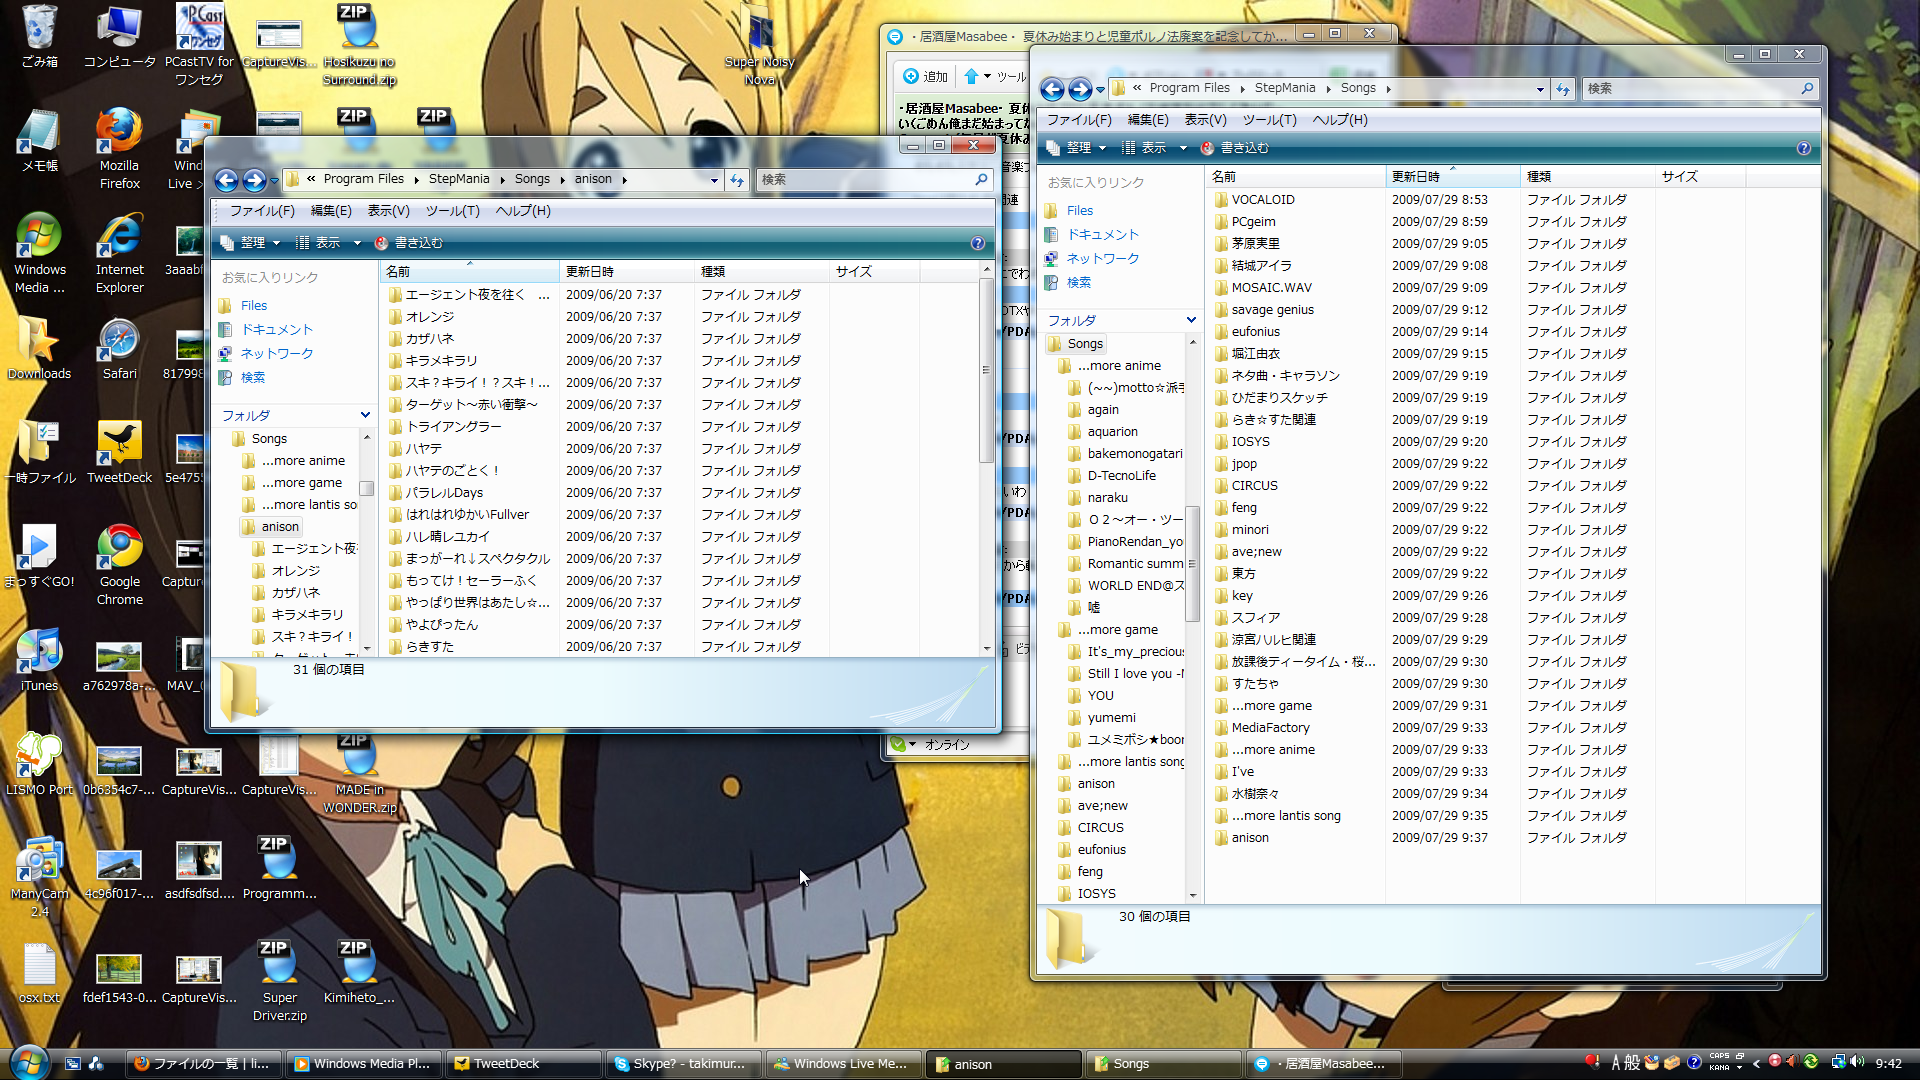
Task: Click refresh button in Songs address bar
Action: click(x=1563, y=89)
